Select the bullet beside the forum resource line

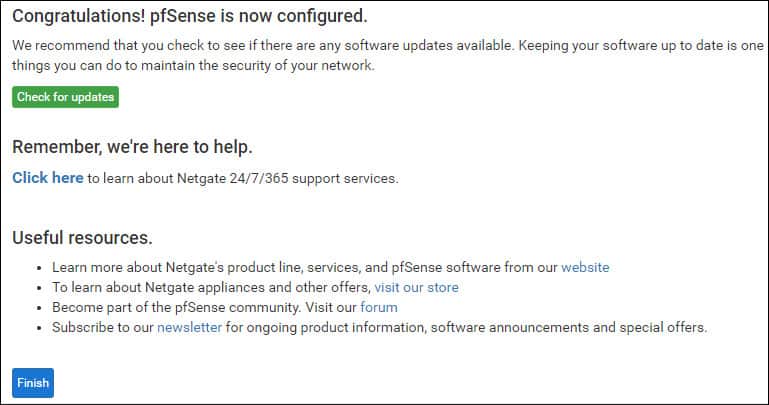39,308
